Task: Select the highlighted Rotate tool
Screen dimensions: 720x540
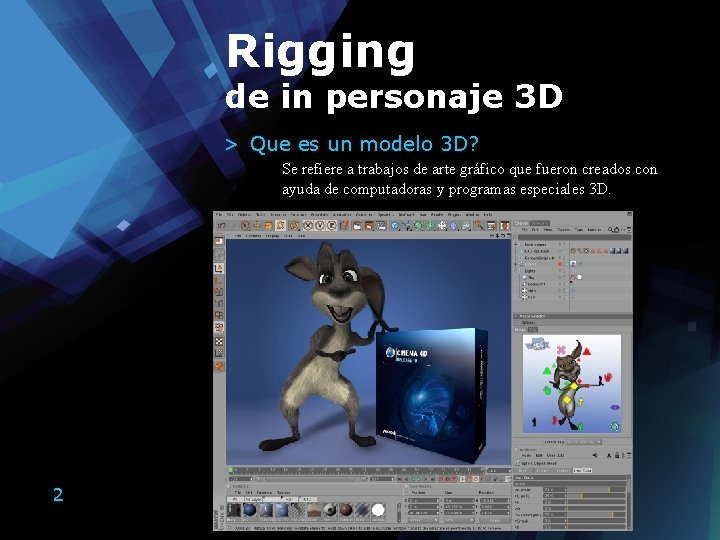Action: [280, 225]
